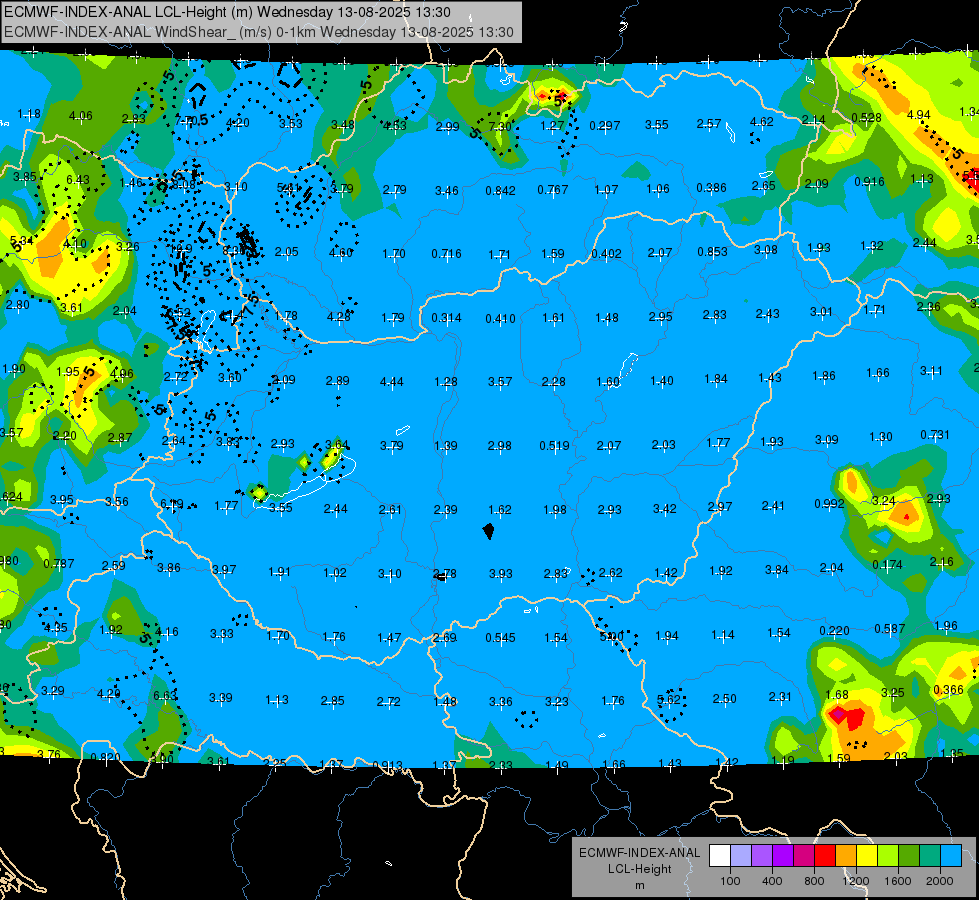Image resolution: width=979 pixels, height=900 pixels.
Task: Click the magenta legend swatch
Action: tap(804, 856)
